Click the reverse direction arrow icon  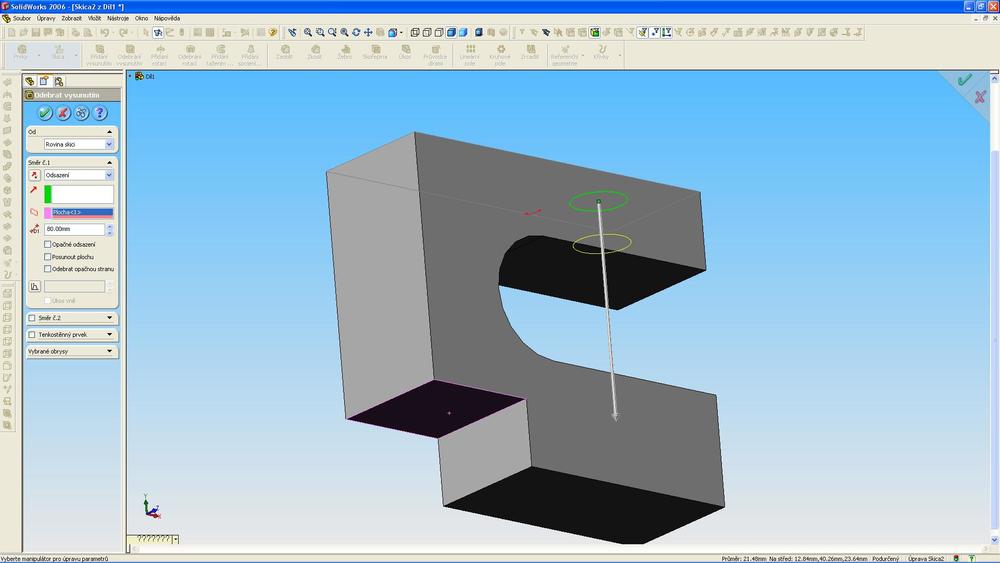click(34, 175)
